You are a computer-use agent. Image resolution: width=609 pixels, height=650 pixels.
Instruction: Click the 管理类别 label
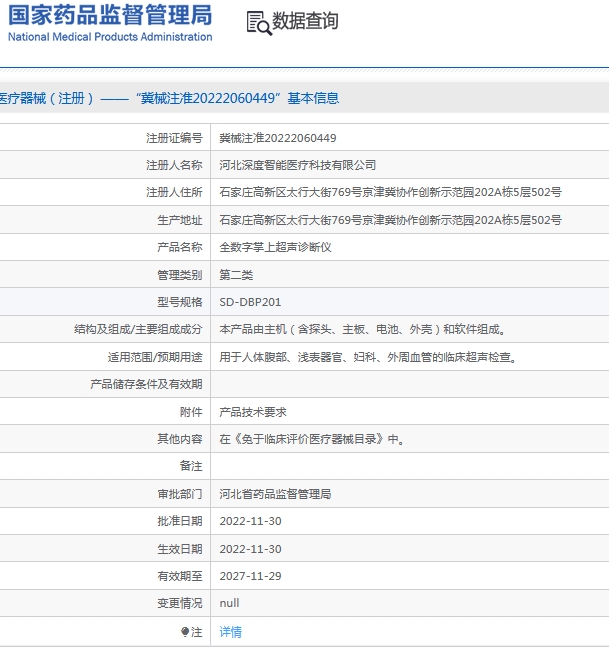[x=180, y=275]
